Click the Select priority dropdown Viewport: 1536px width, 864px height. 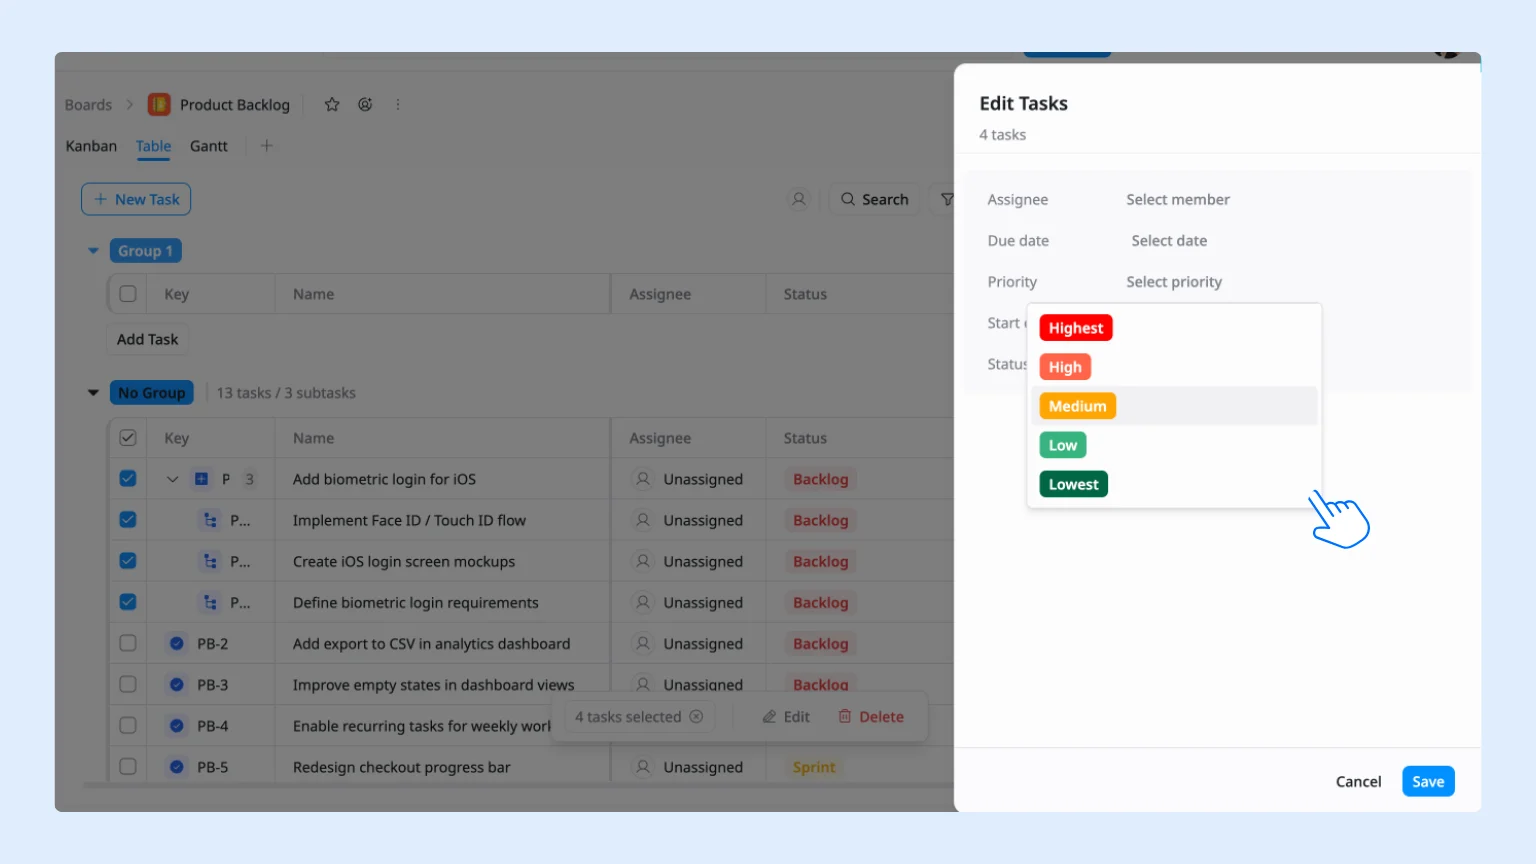(1174, 282)
